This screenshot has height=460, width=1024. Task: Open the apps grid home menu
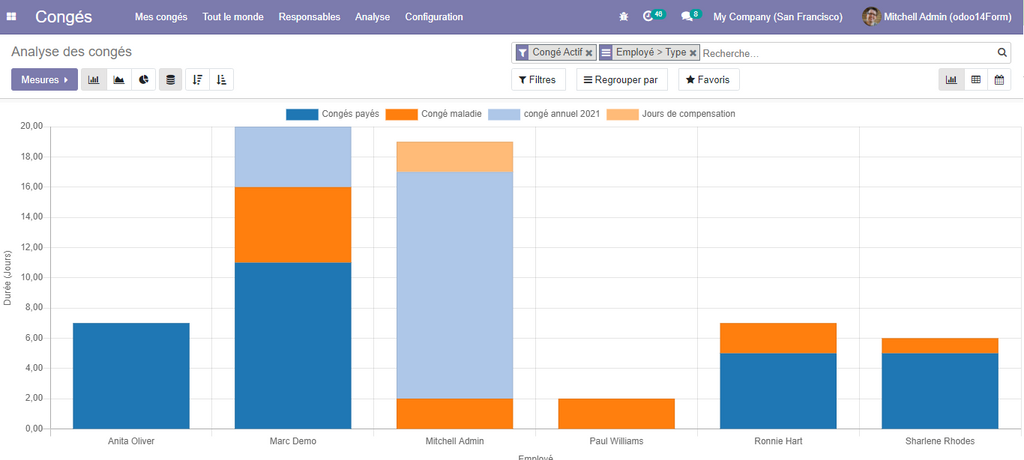[12, 17]
